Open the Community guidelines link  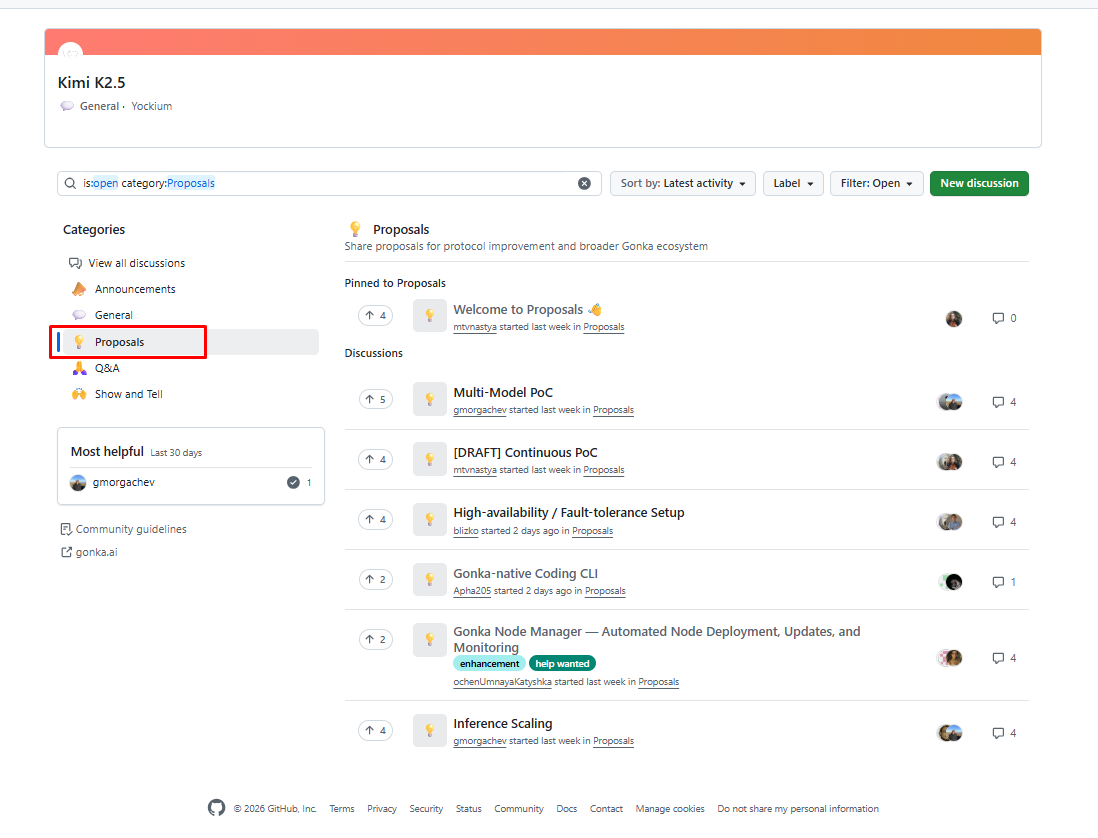[x=131, y=529]
